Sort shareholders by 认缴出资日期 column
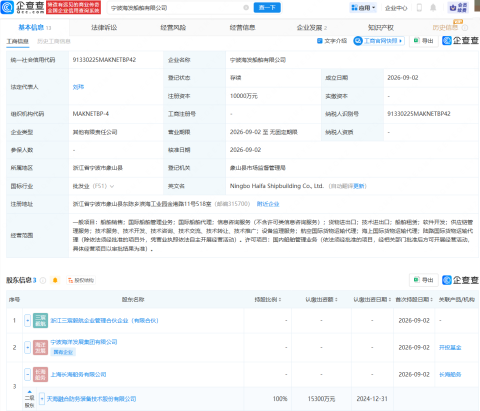The image size is (480, 411). [372, 299]
